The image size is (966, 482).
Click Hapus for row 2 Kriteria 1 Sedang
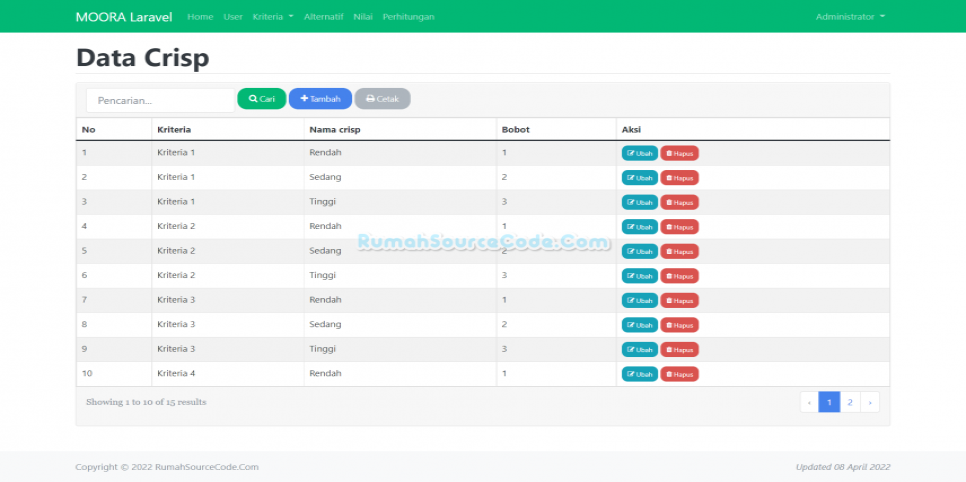pyautogui.click(x=680, y=178)
